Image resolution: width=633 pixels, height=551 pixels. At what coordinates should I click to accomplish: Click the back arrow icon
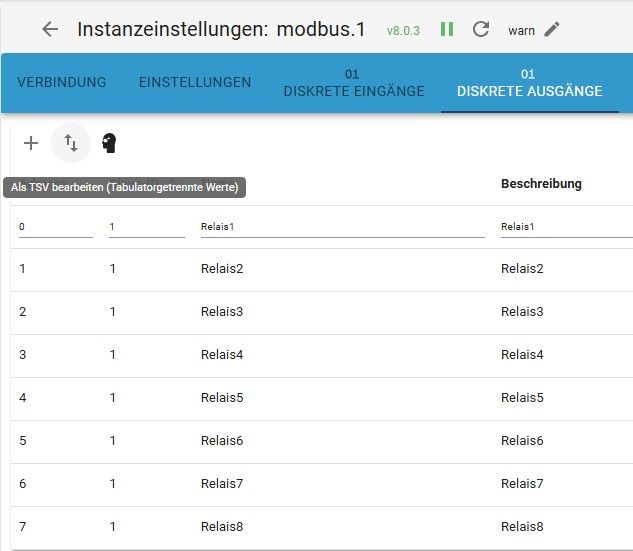tap(50, 29)
